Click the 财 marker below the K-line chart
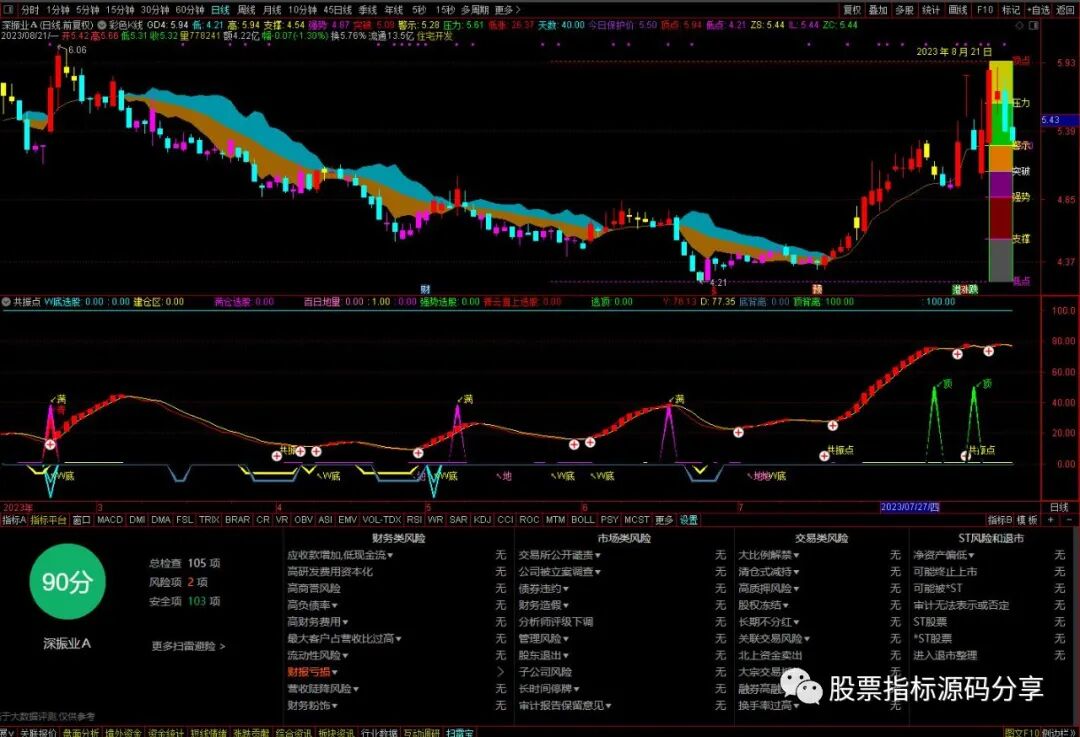 [425, 289]
